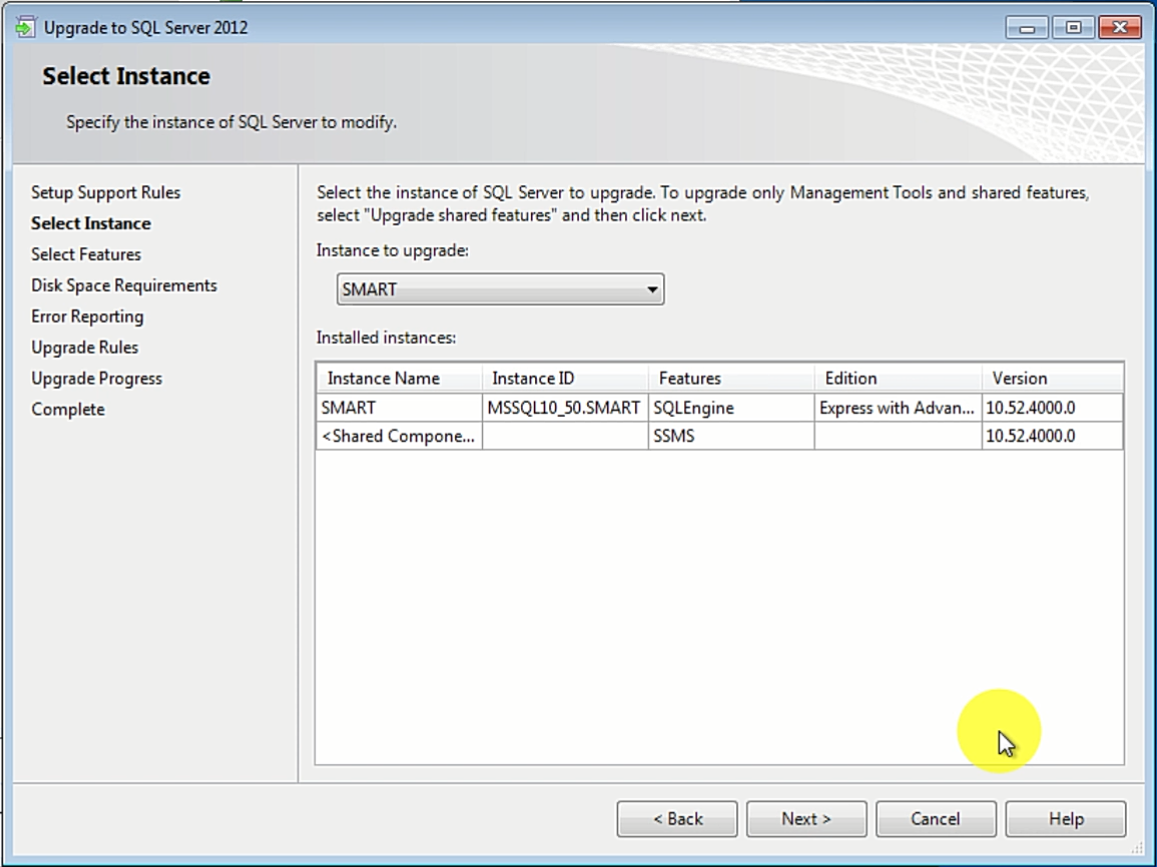Click the Version column header
Screen dimensions: 1157x867
1052,379
